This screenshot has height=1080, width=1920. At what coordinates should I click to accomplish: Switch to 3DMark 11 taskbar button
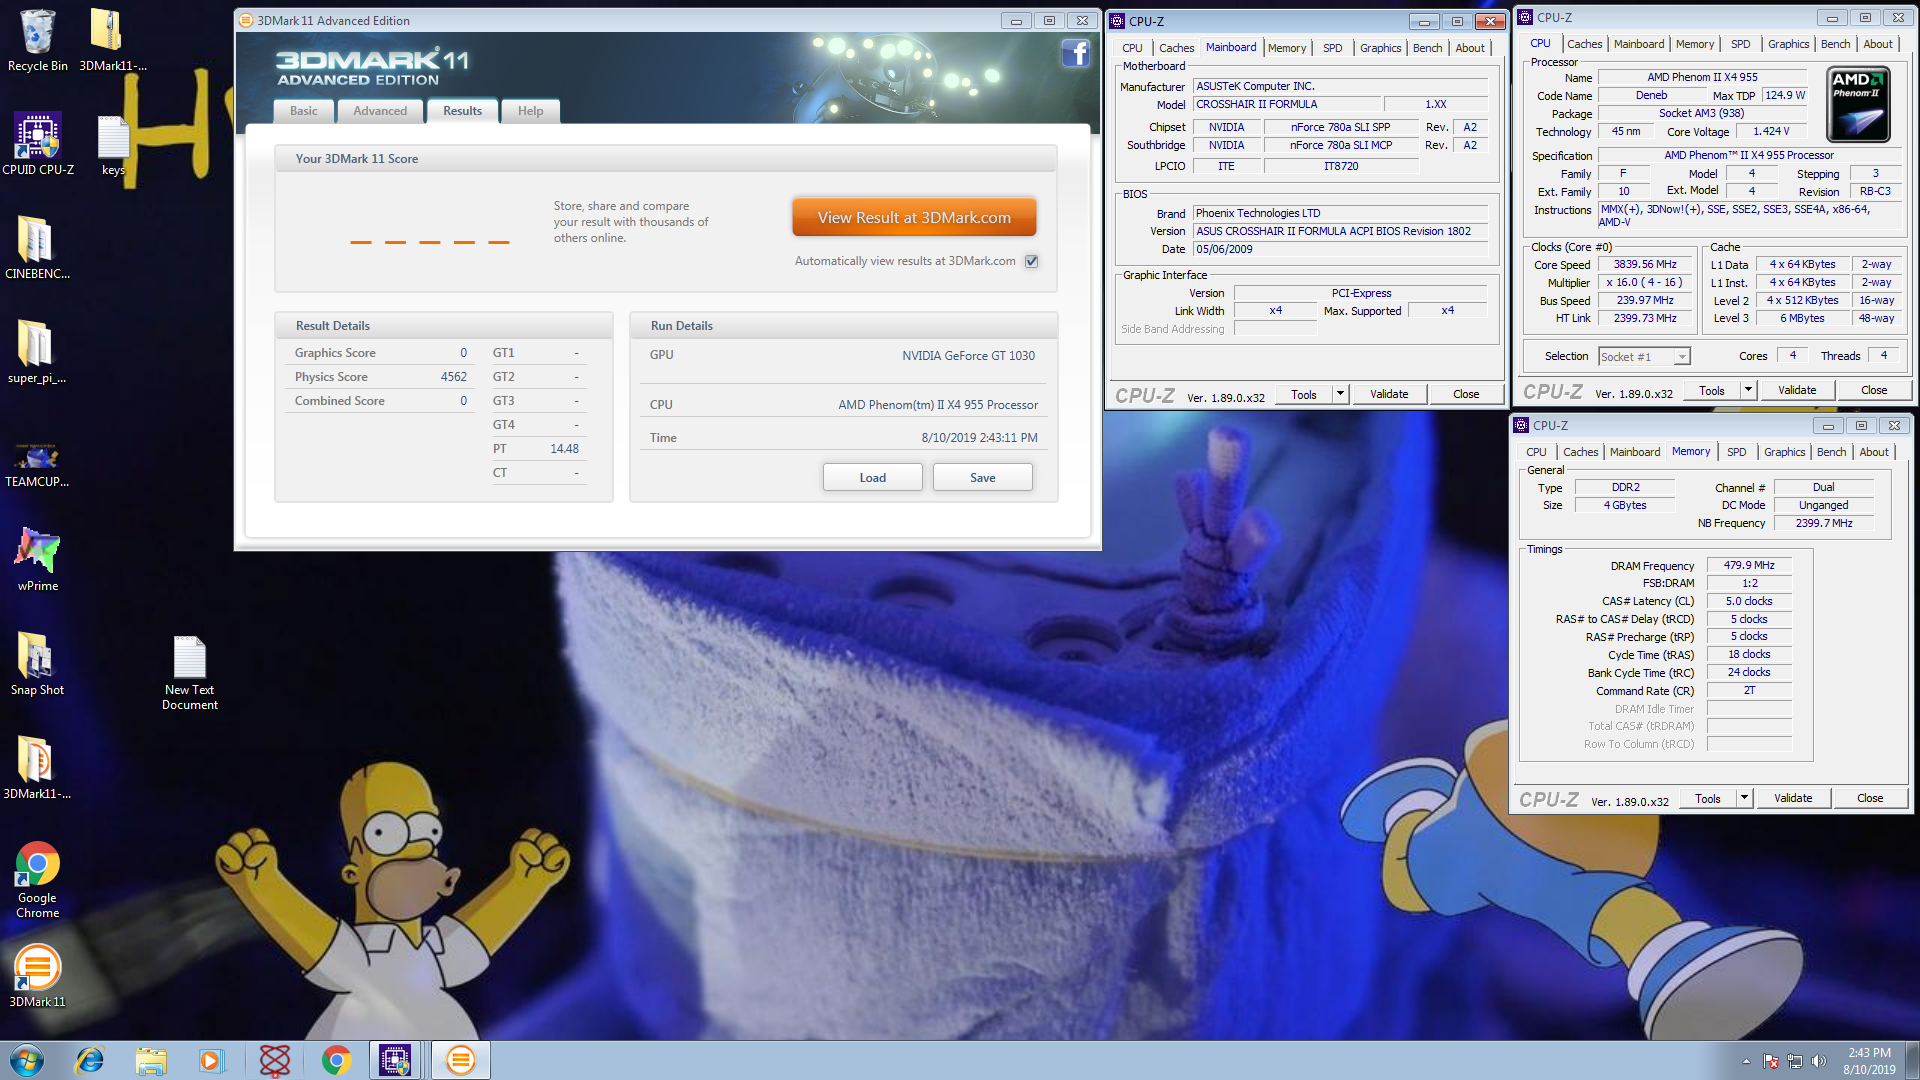point(460,1060)
